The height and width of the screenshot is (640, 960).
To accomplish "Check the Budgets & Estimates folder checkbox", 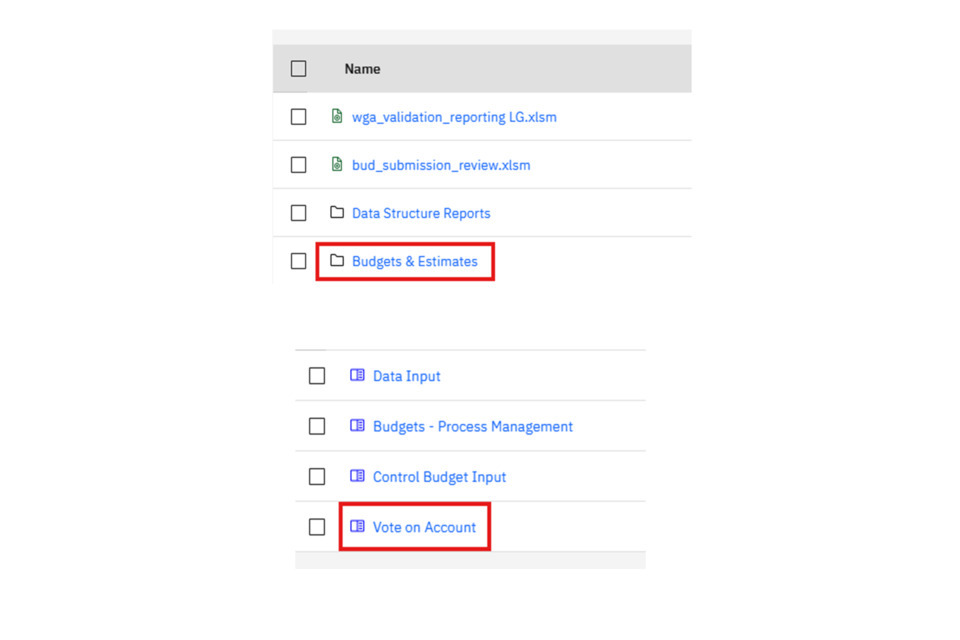I will (x=298, y=261).
